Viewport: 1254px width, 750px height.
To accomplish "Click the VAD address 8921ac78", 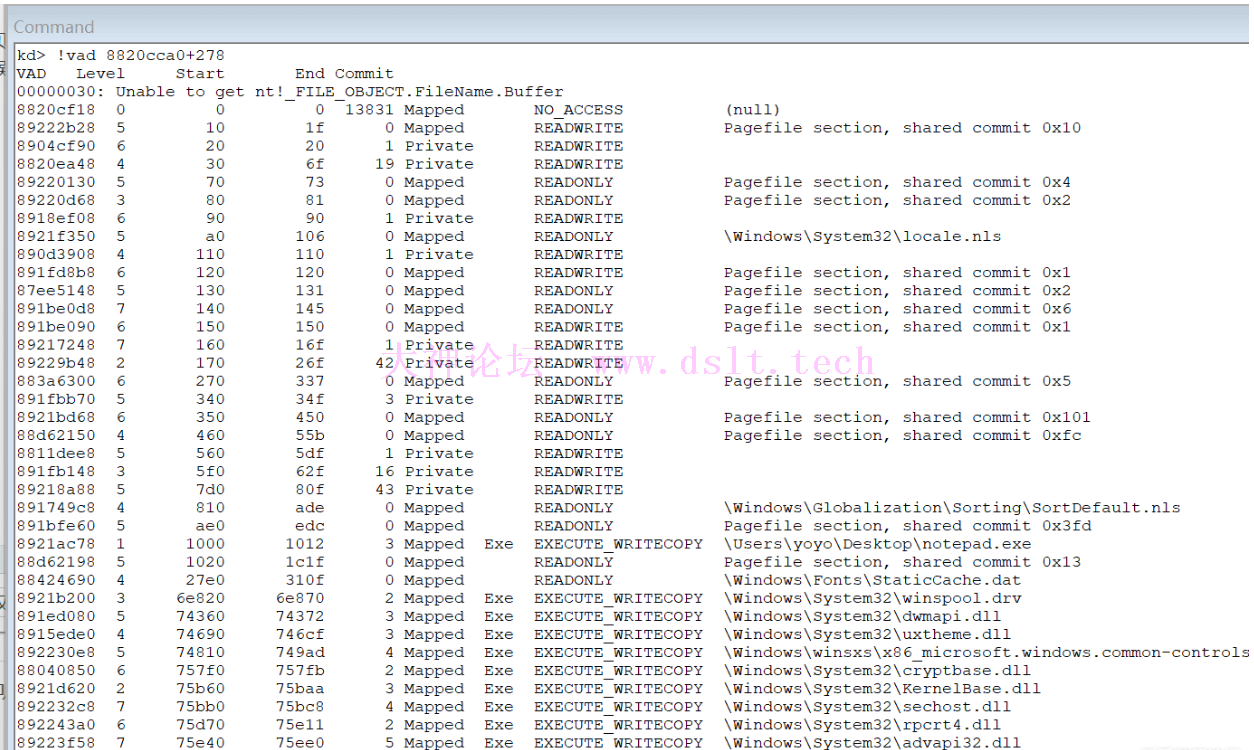I will pos(56,544).
